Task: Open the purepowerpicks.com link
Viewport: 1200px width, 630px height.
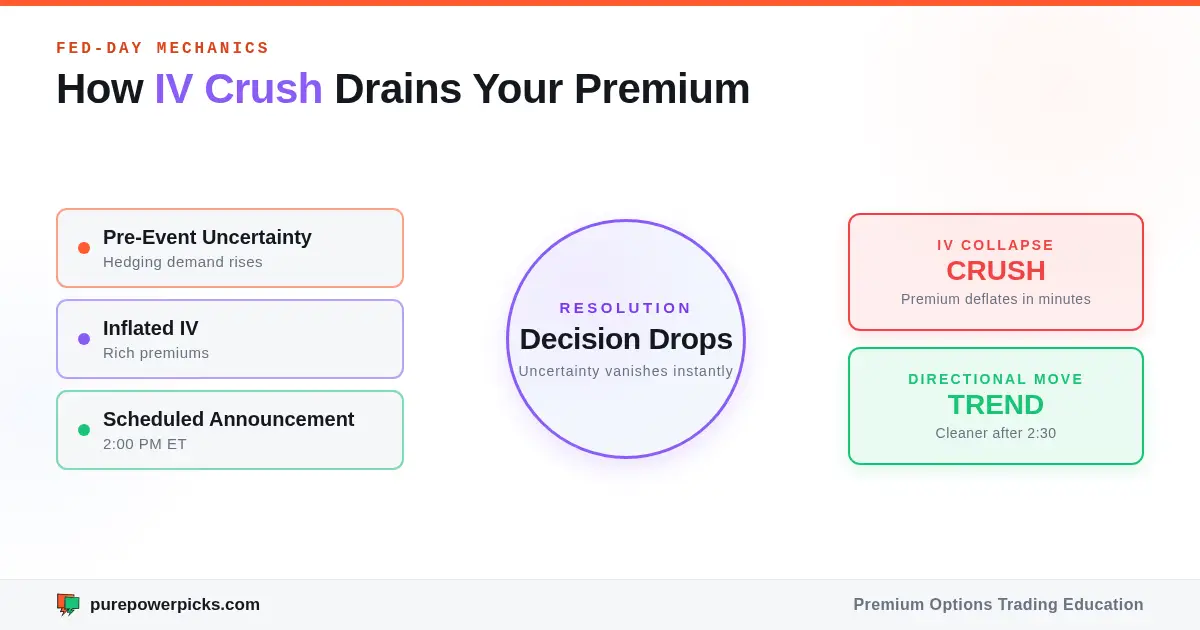Action: (175, 604)
